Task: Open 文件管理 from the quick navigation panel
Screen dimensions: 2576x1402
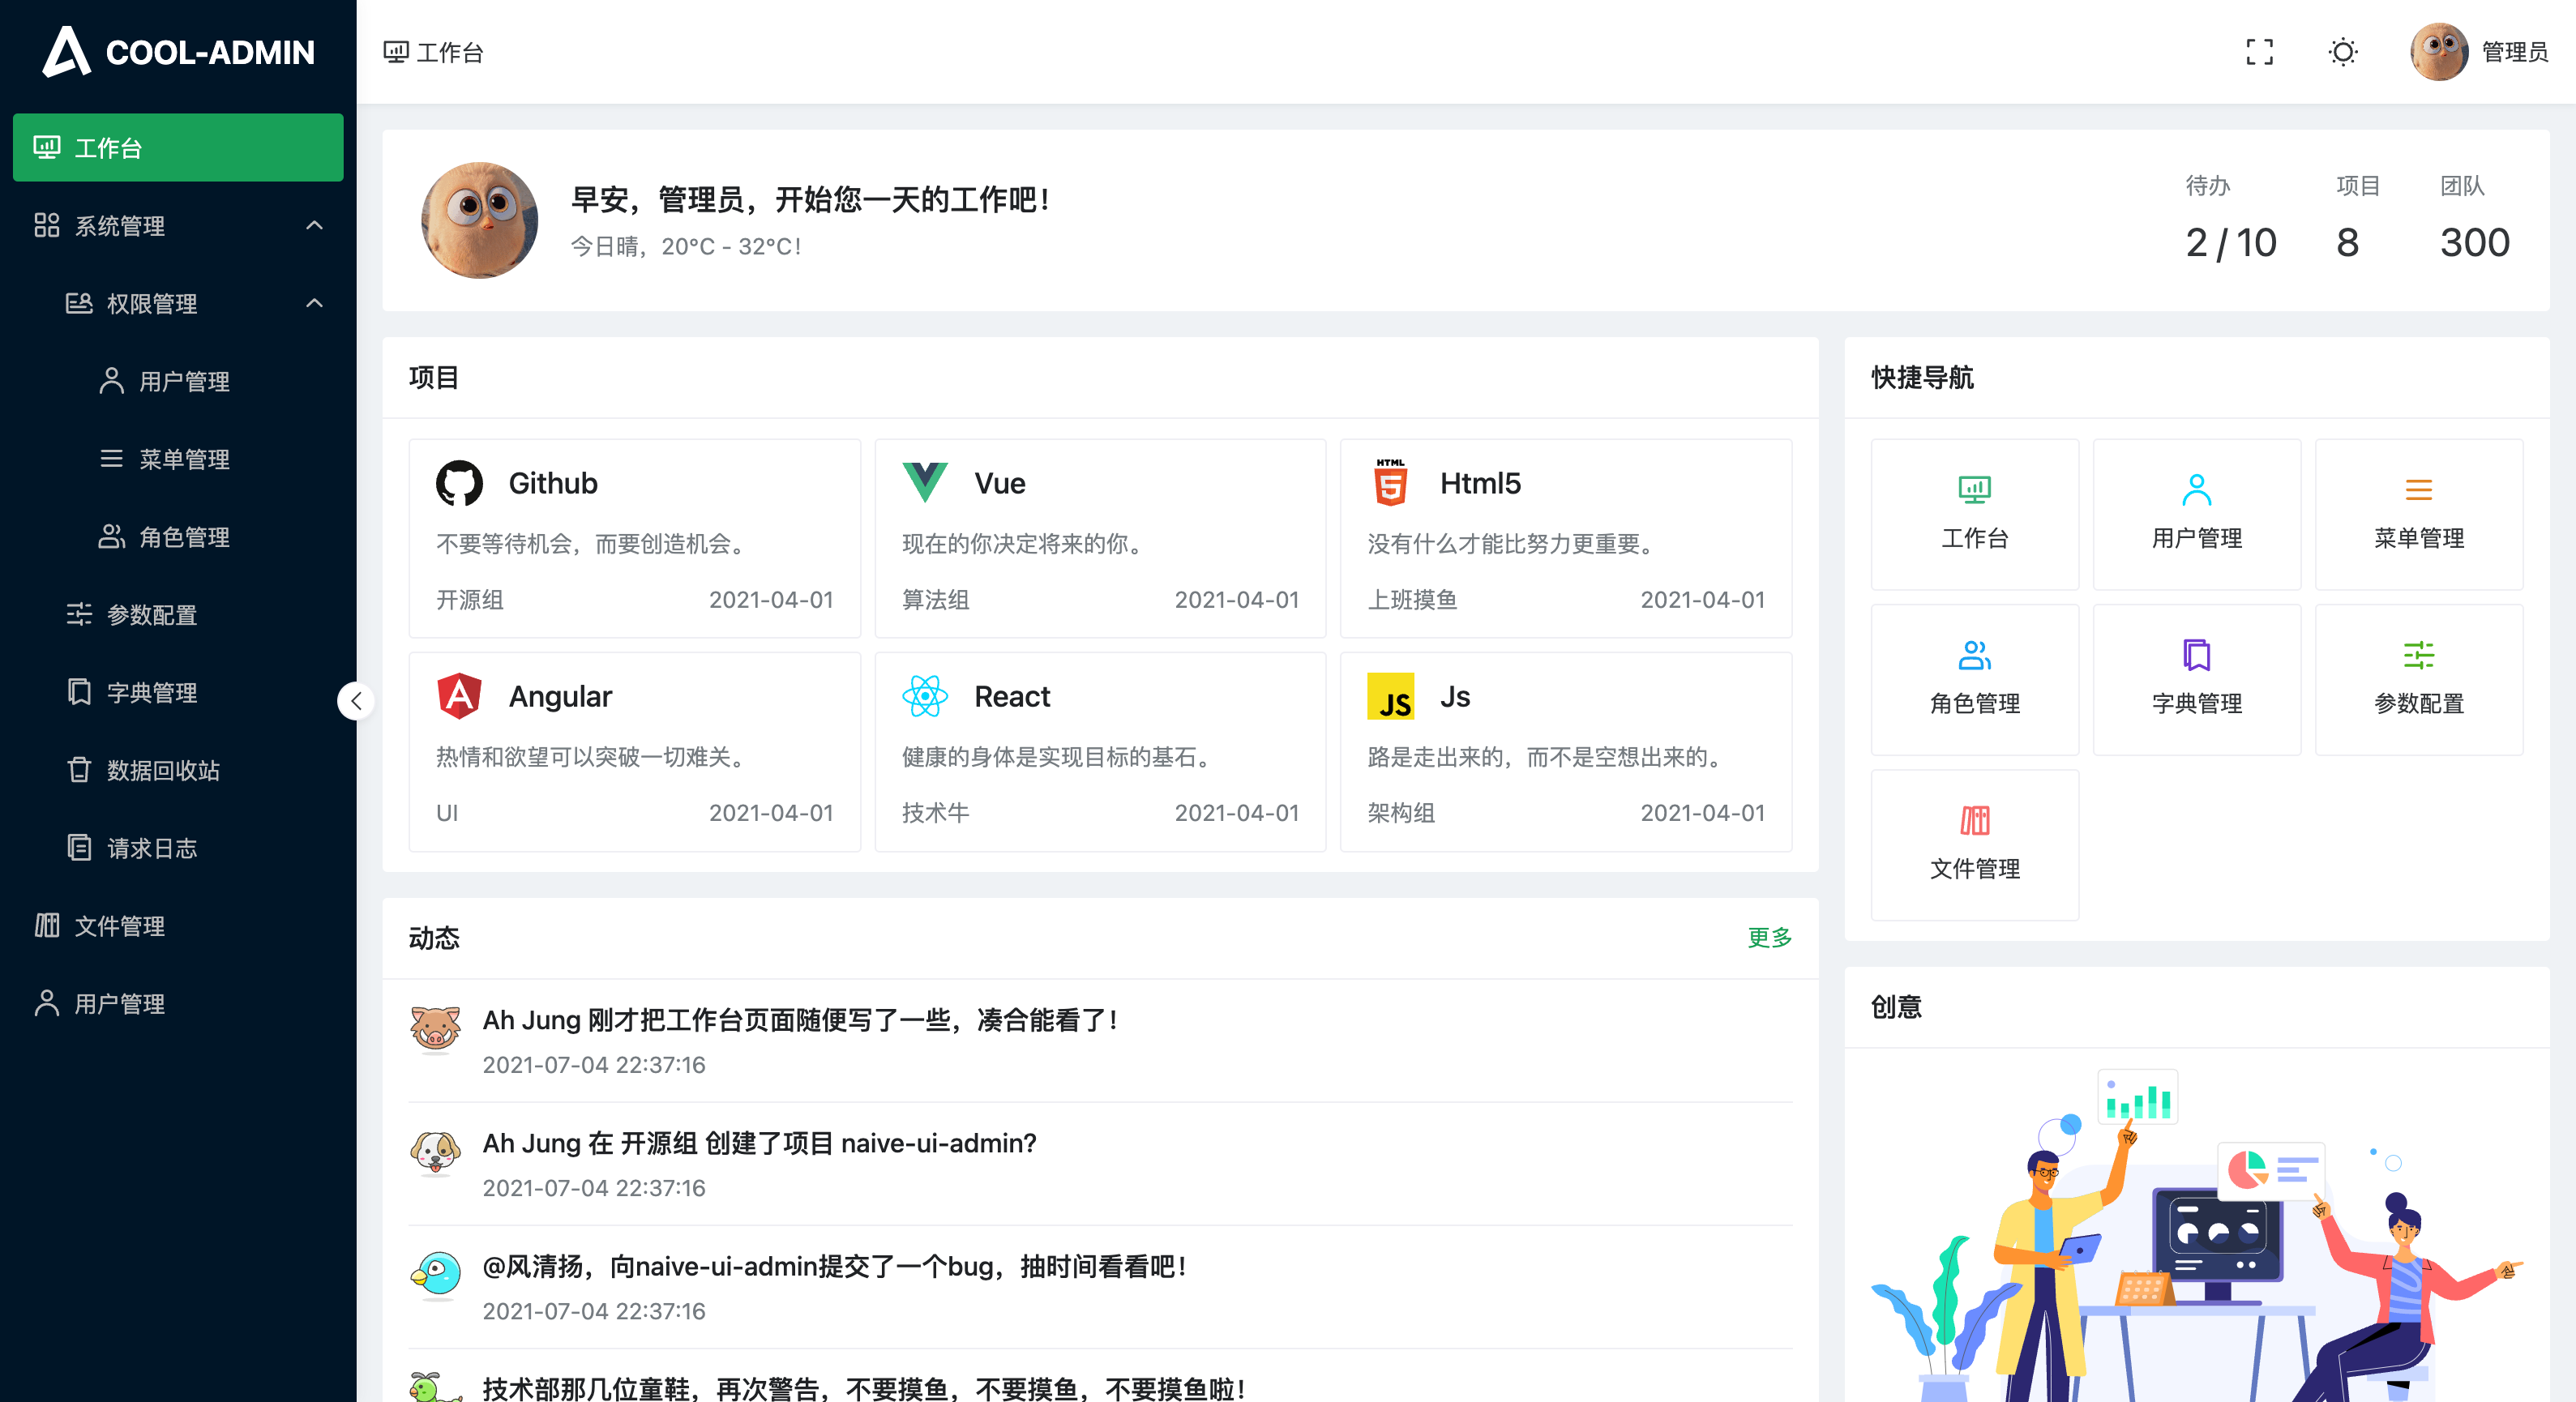Action: coord(1974,845)
